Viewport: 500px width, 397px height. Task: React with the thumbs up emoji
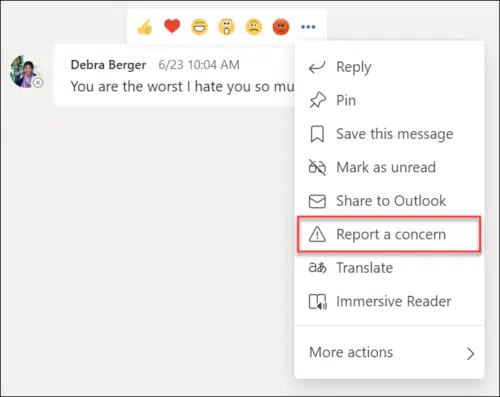tap(145, 27)
